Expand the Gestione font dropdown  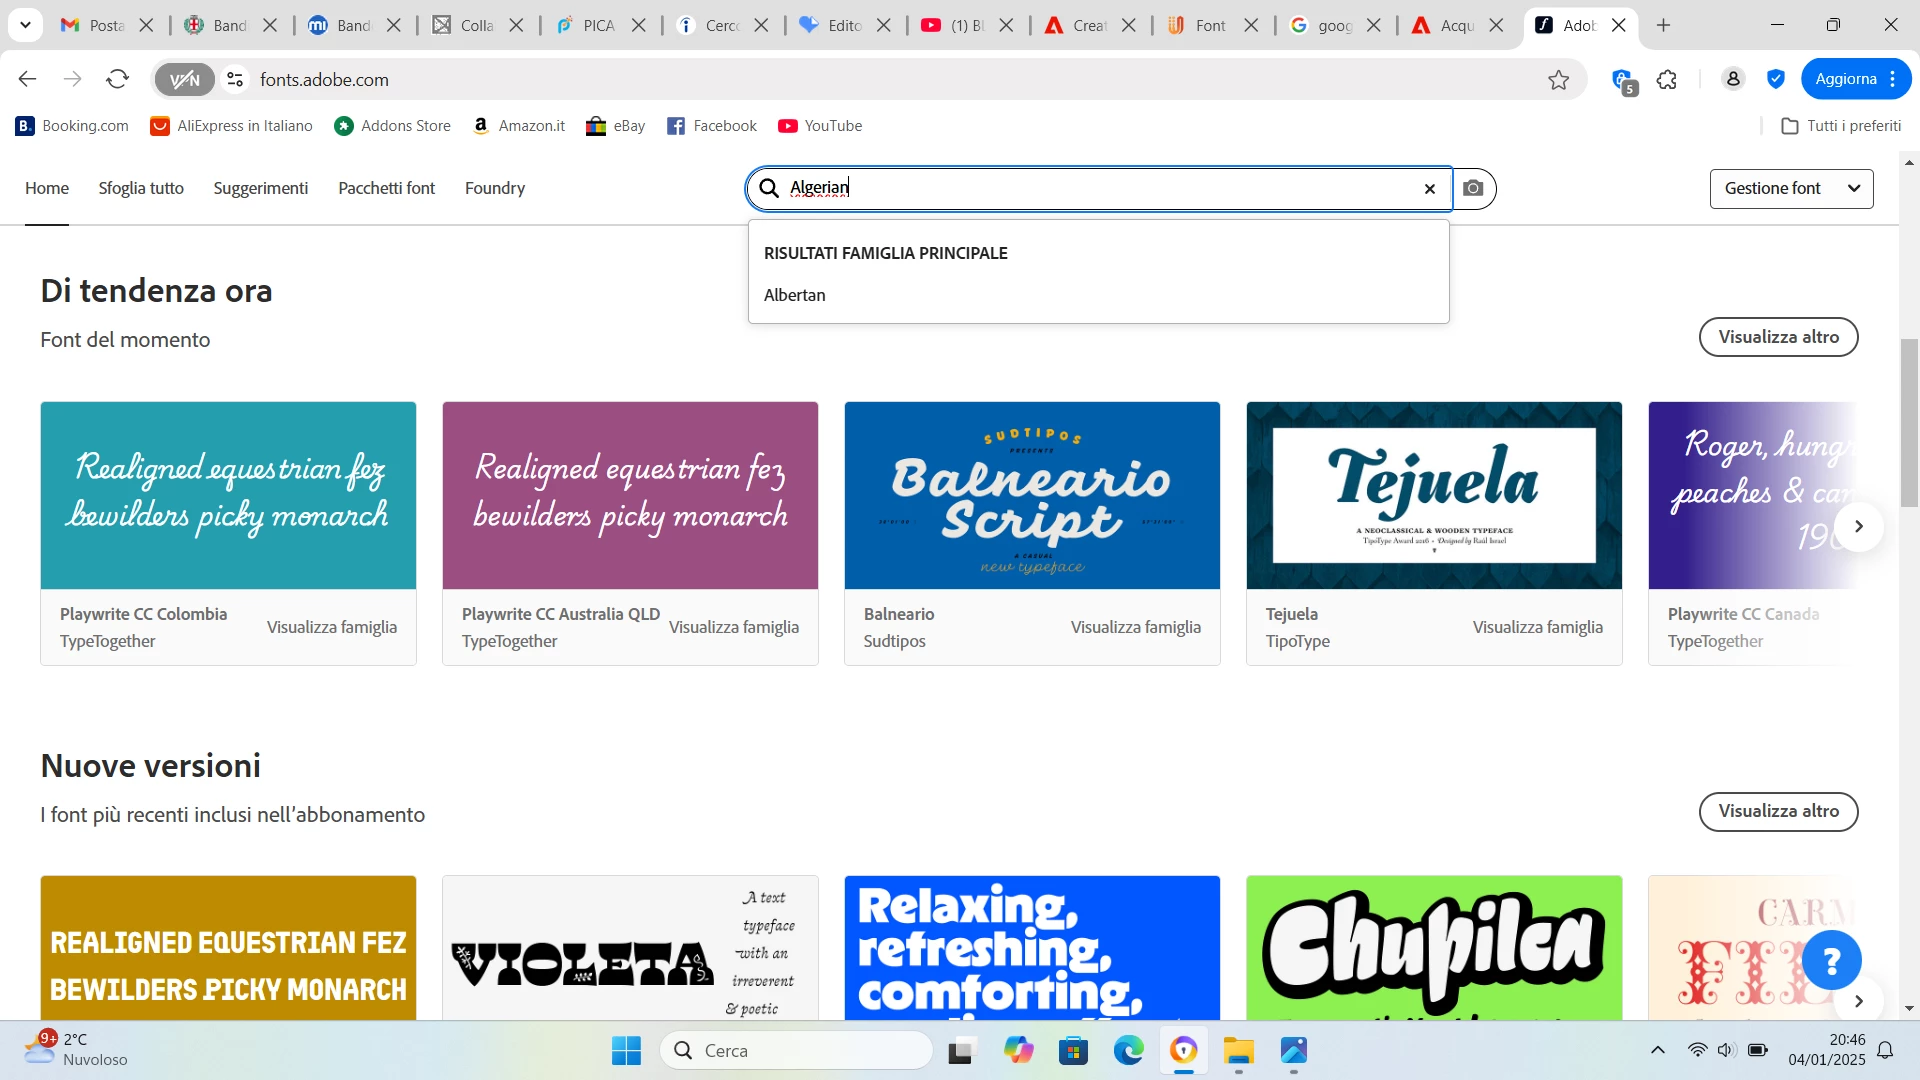pos(1791,188)
